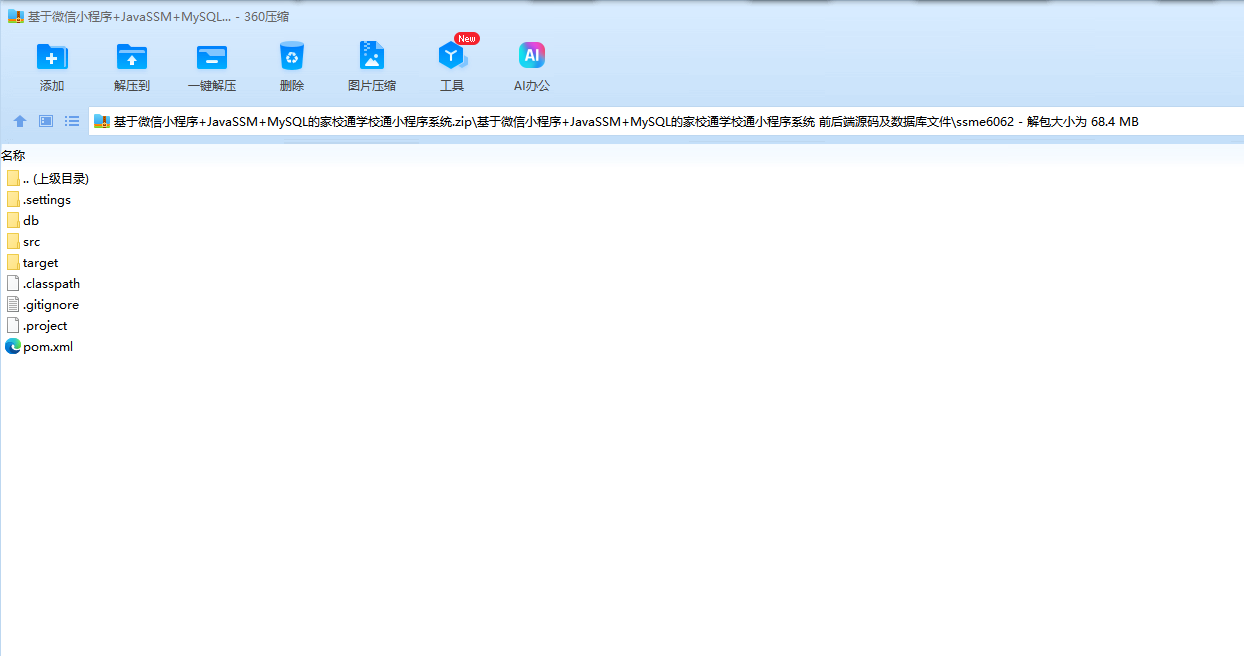Click the archive icon in the address bar
The width and height of the screenshot is (1244, 656).
point(102,122)
